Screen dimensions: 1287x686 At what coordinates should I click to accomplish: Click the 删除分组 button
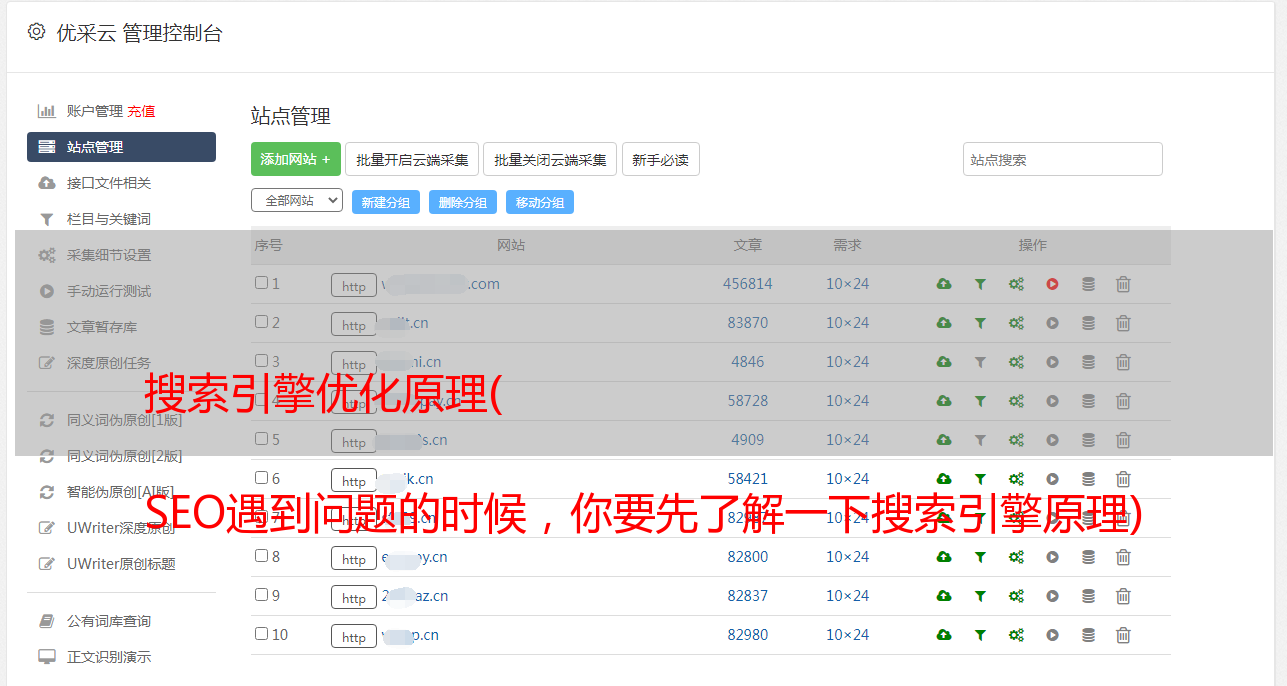[x=463, y=202]
